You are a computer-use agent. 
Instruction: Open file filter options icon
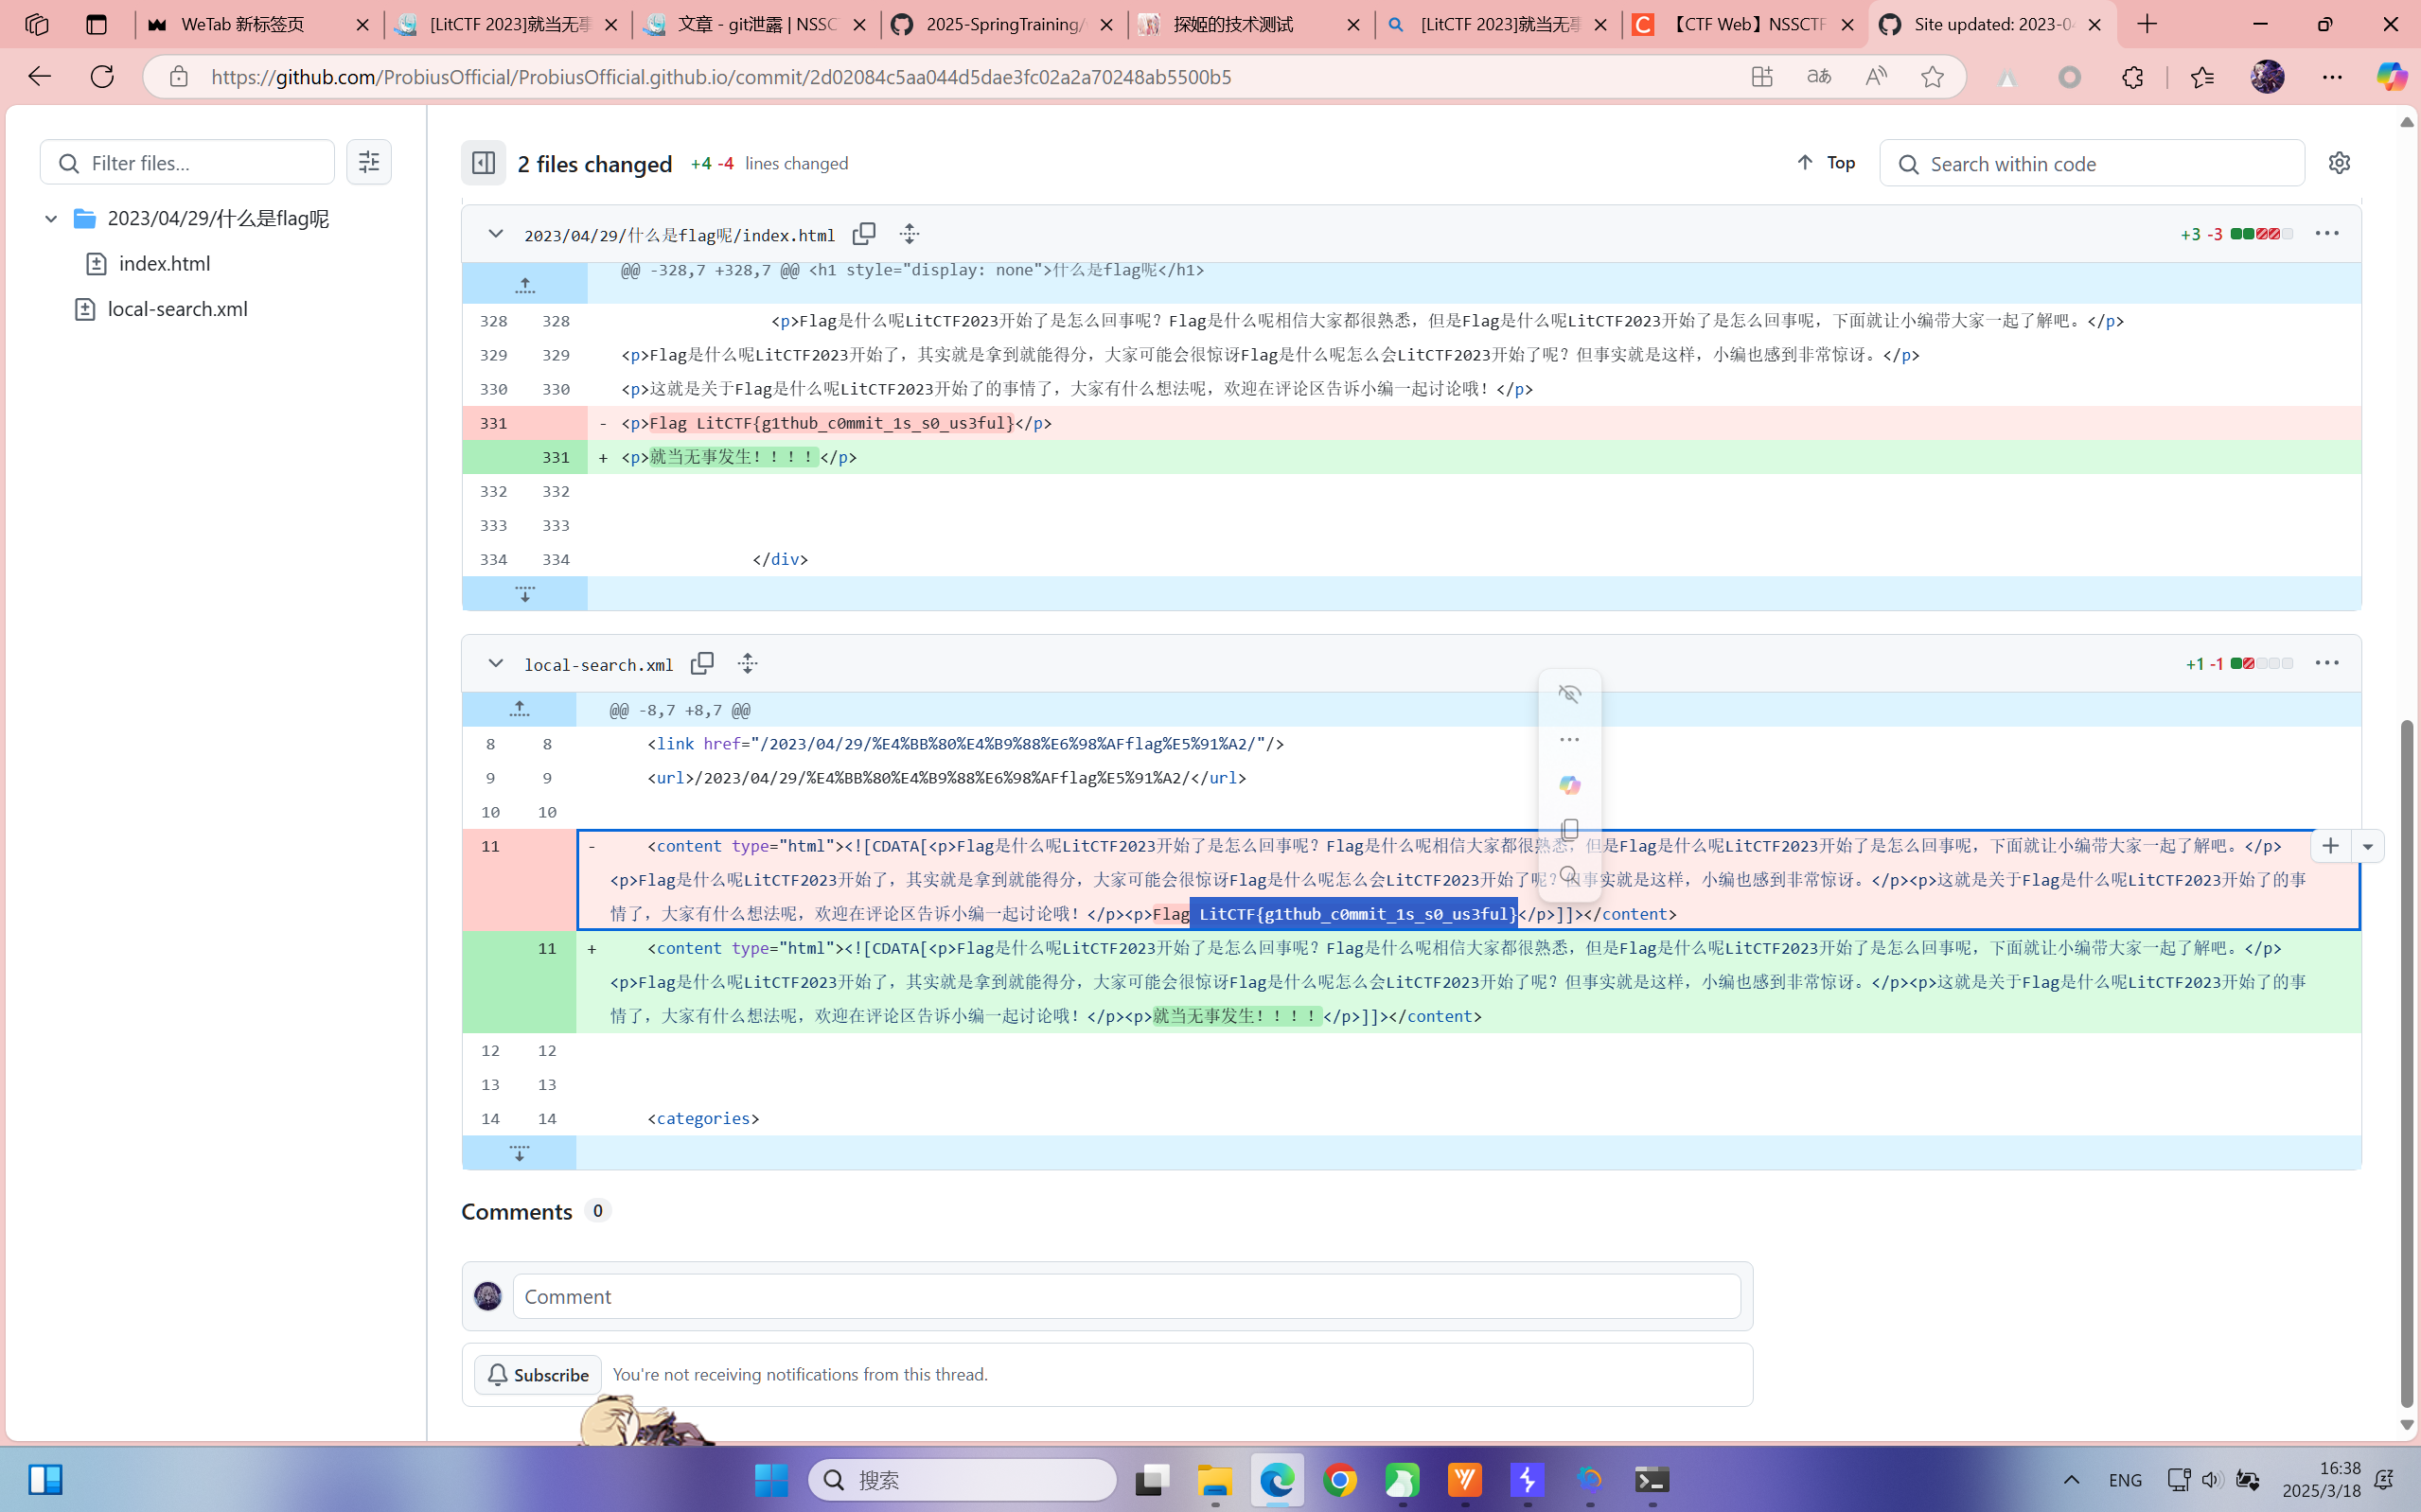point(369,162)
